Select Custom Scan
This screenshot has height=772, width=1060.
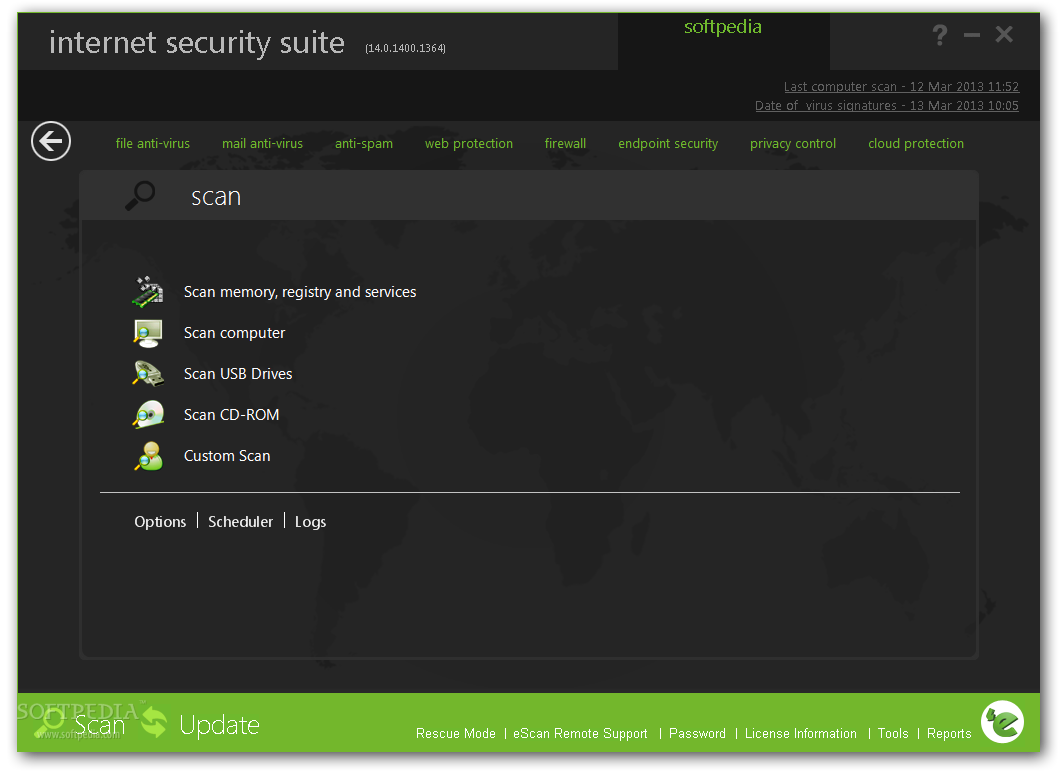click(x=227, y=456)
